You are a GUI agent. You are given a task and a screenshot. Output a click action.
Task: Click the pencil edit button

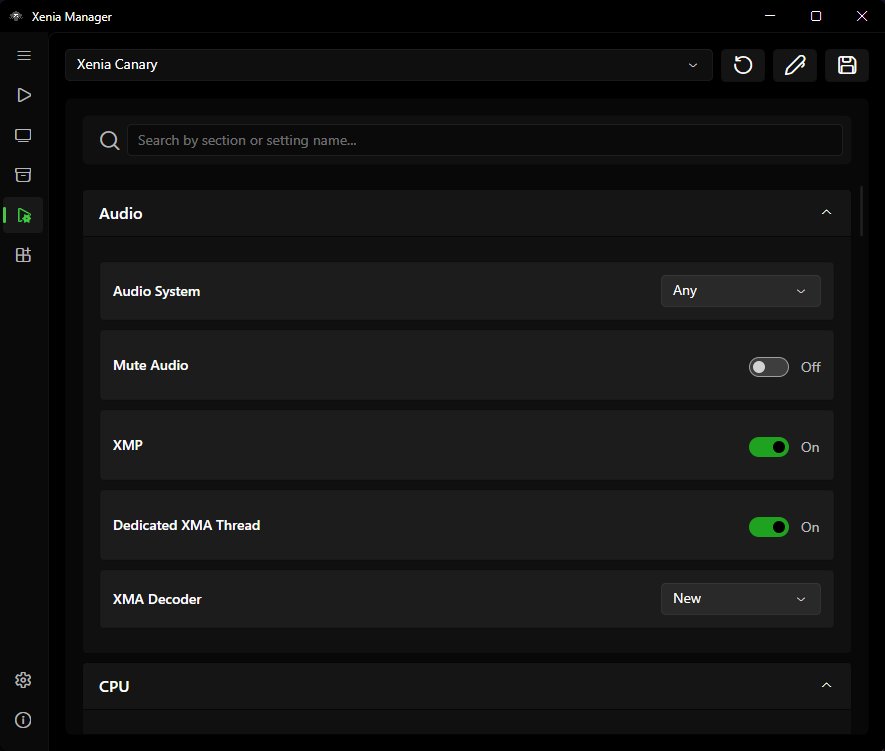[x=795, y=65]
